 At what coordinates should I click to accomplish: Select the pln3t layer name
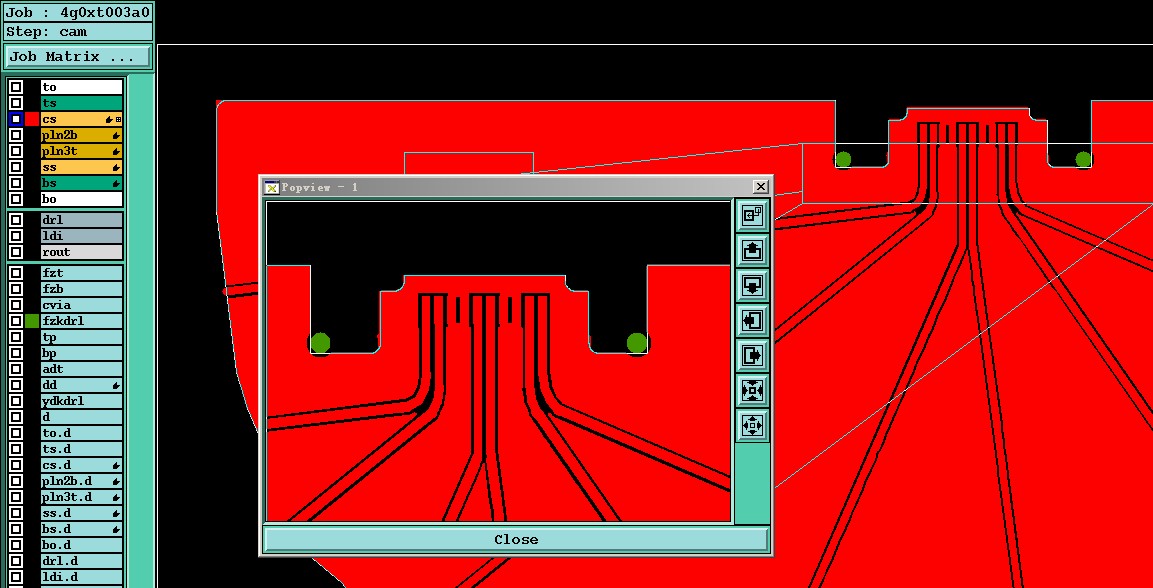pos(82,151)
